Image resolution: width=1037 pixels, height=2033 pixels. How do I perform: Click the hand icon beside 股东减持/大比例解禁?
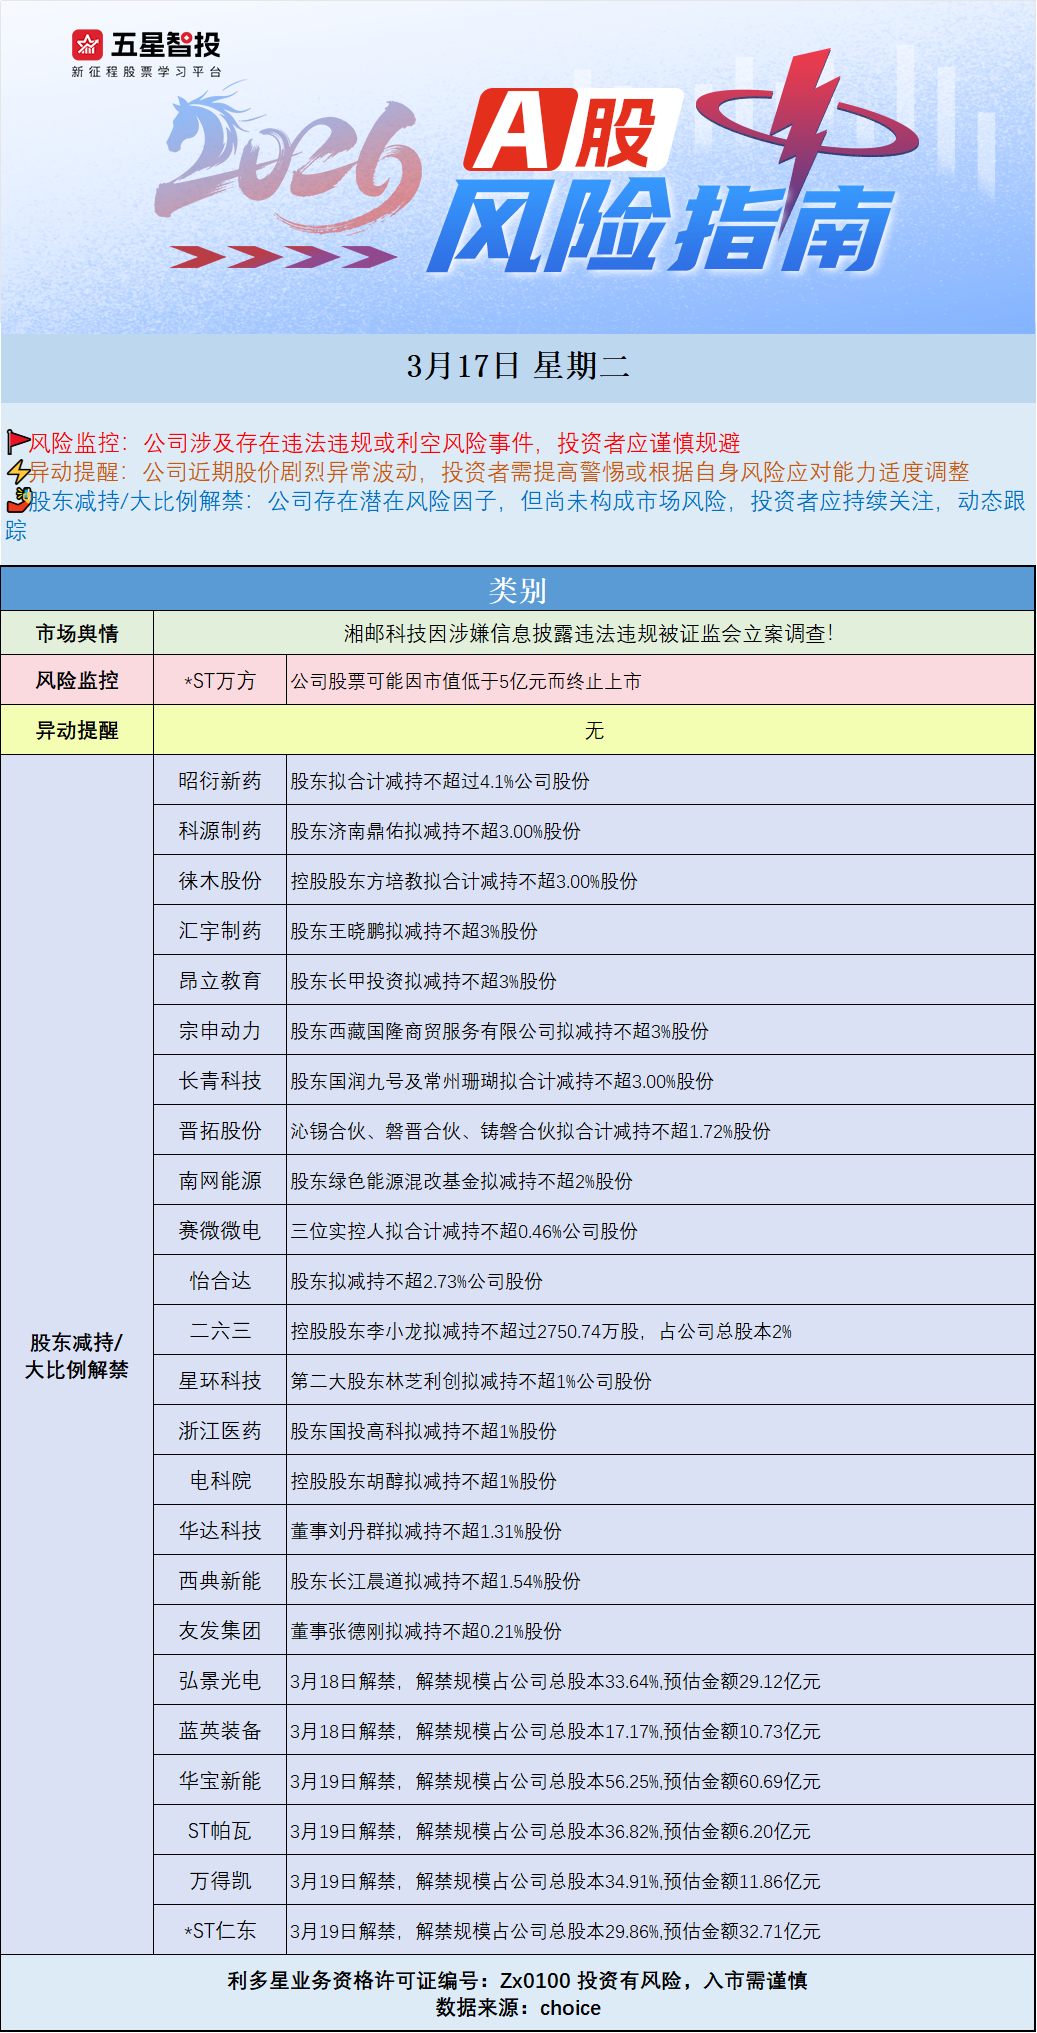pyautogui.click(x=17, y=500)
